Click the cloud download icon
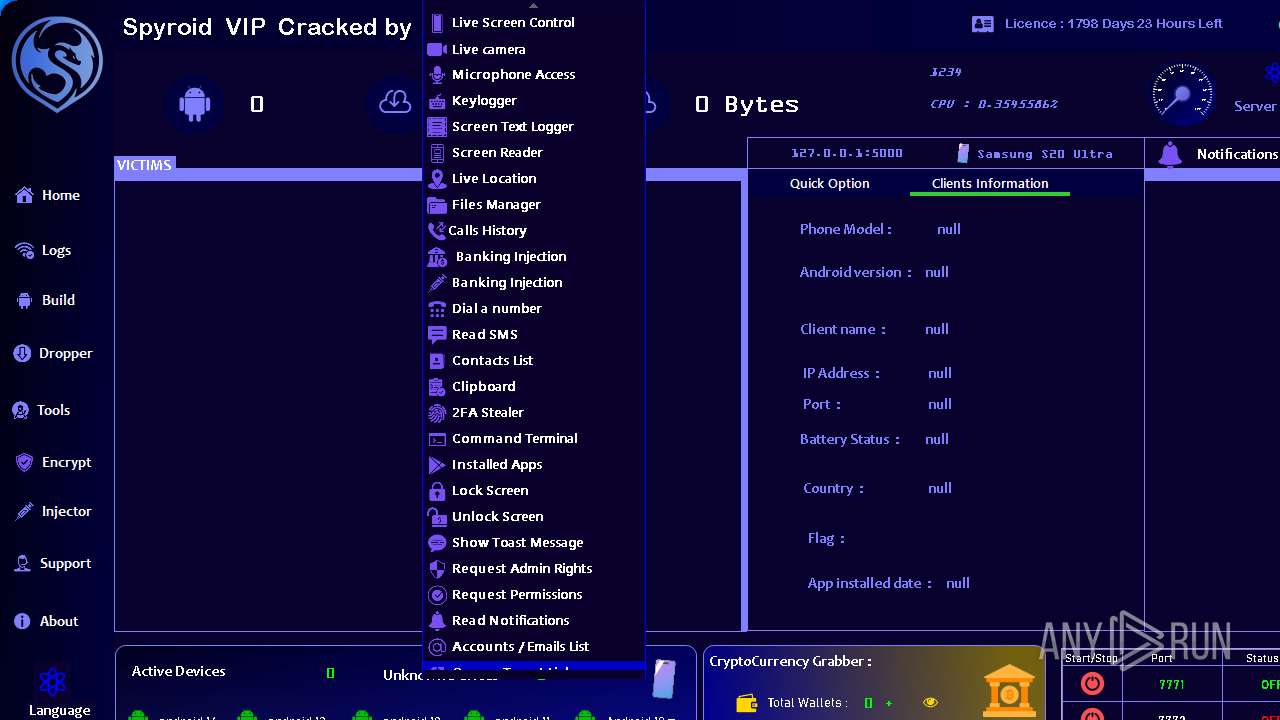1280x720 pixels. [x=395, y=102]
